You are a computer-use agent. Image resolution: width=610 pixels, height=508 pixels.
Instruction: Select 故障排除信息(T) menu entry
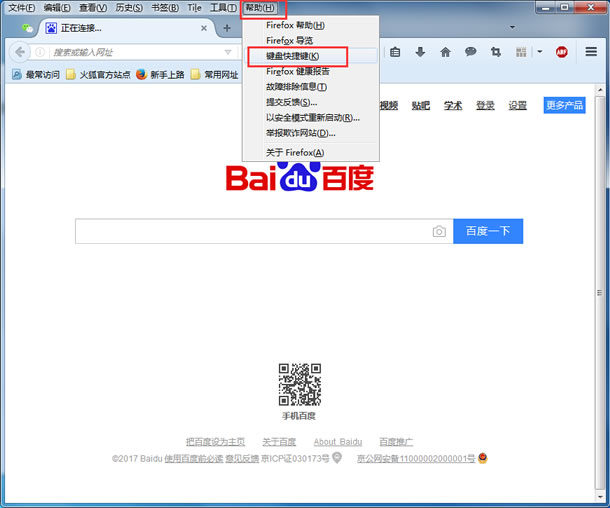[311, 87]
